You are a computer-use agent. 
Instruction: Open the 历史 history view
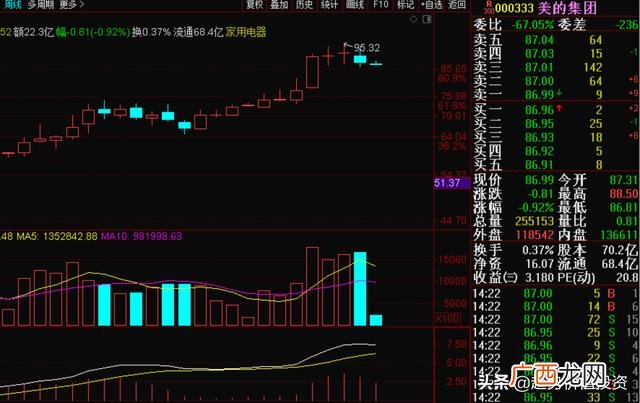304,5
